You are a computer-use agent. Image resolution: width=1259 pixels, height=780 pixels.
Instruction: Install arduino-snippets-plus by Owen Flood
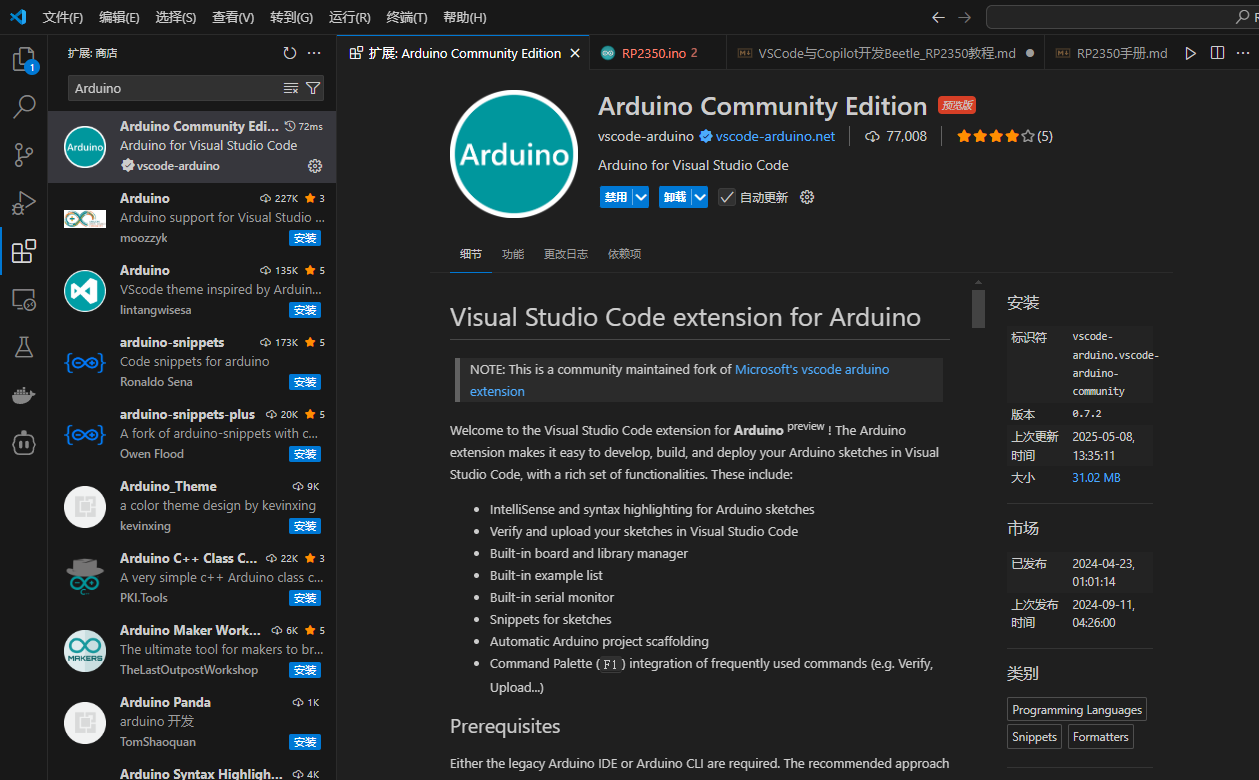click(305, 454)
